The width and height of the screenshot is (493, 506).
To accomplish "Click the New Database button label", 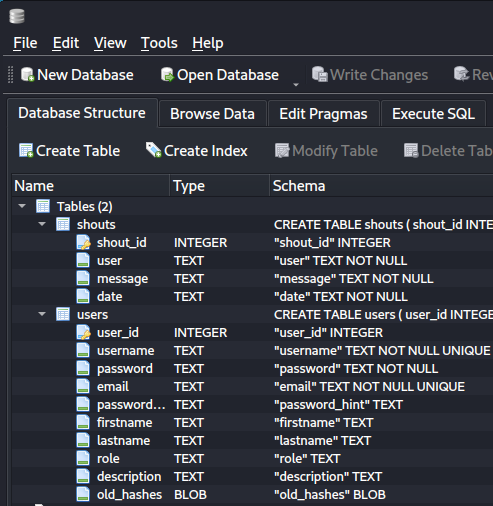I will click(x=85, y=75).
